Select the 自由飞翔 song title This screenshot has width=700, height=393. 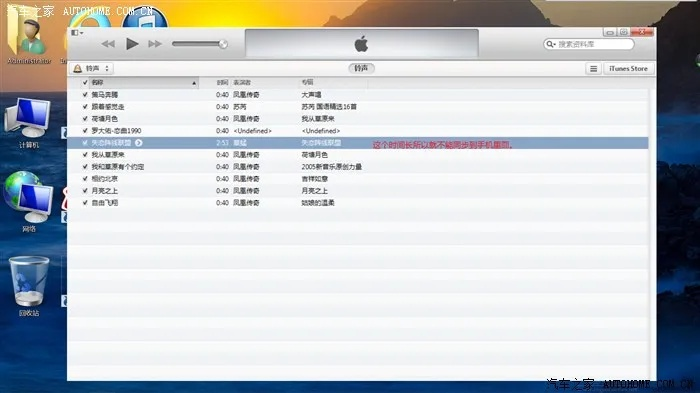[105, 203]
